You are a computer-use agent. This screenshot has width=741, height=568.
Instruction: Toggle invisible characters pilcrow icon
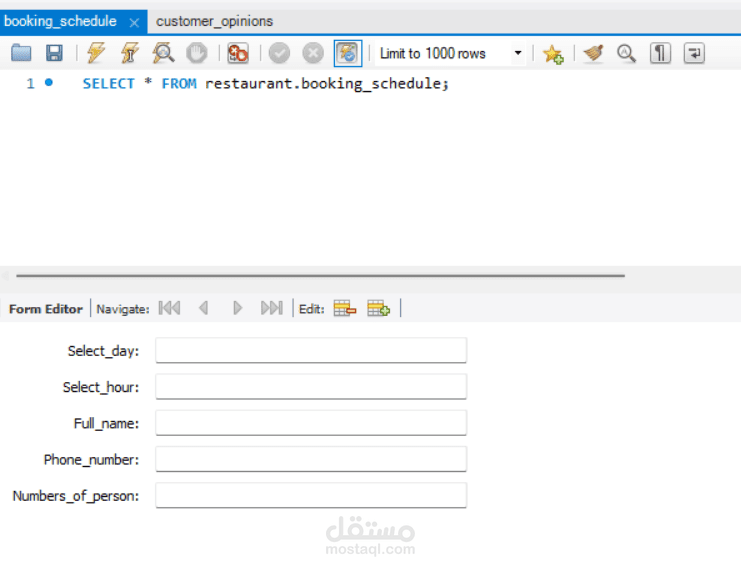tap(660, 53)
